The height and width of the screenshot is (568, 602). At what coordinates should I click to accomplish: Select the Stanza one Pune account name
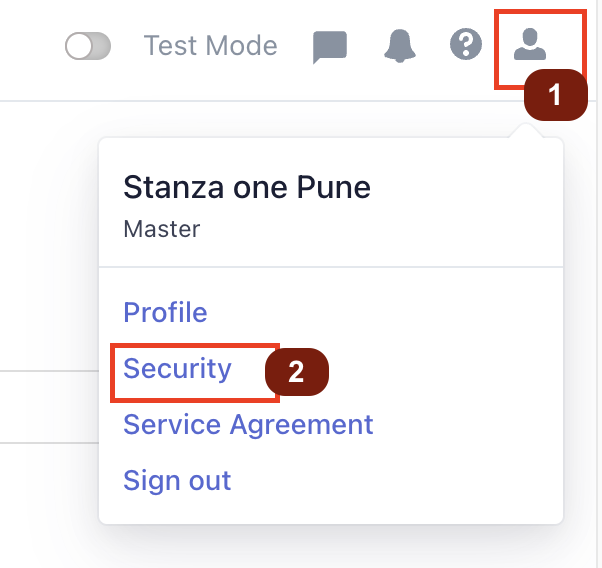(x=247, y=187)
